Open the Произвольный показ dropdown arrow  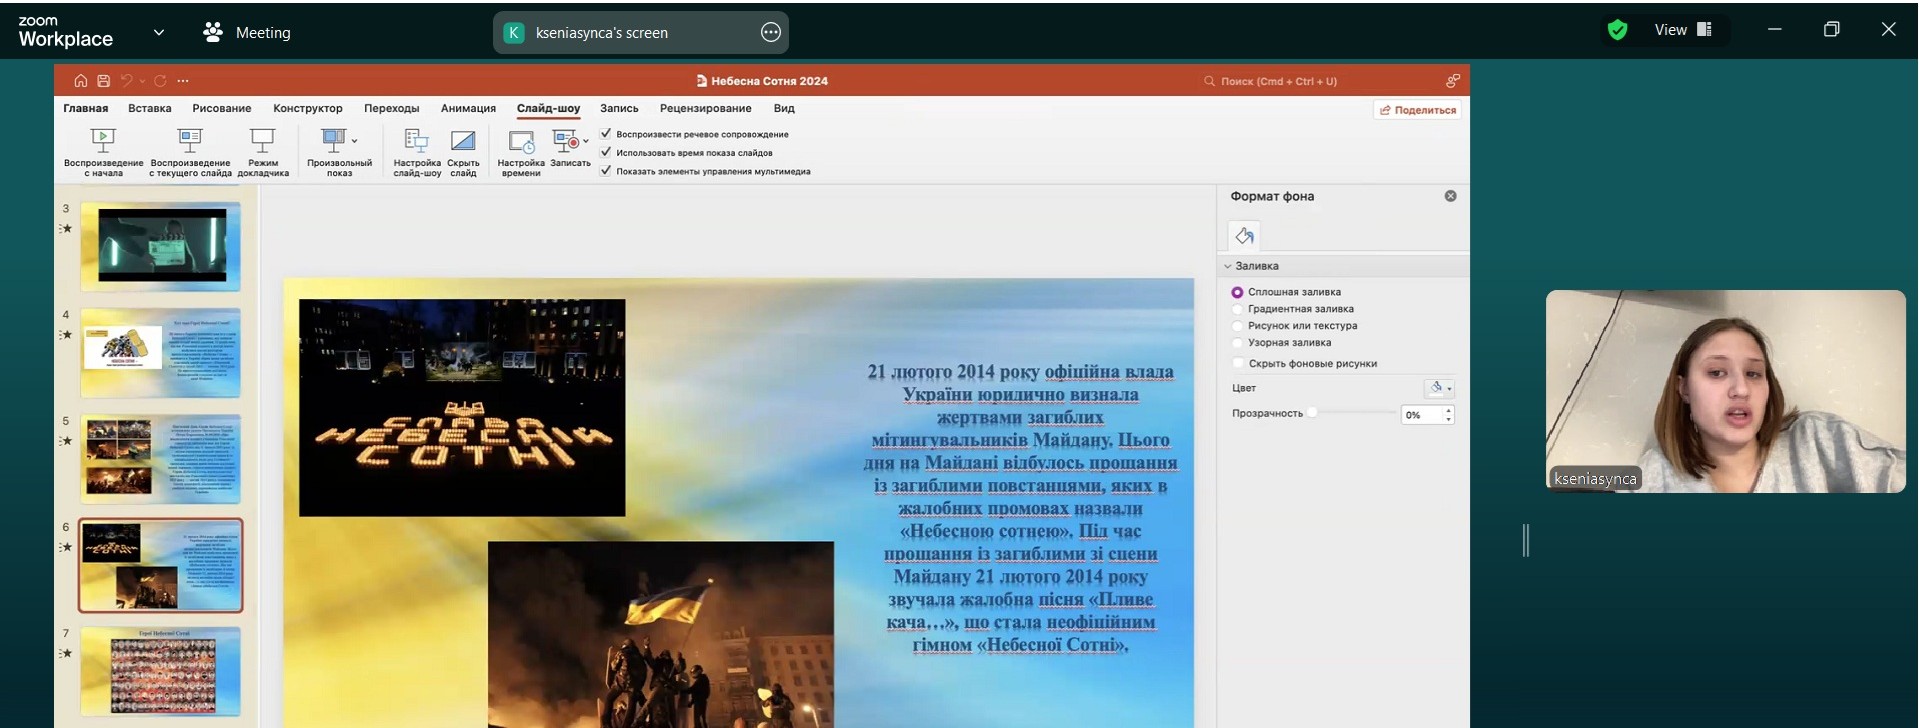[355, 141]
